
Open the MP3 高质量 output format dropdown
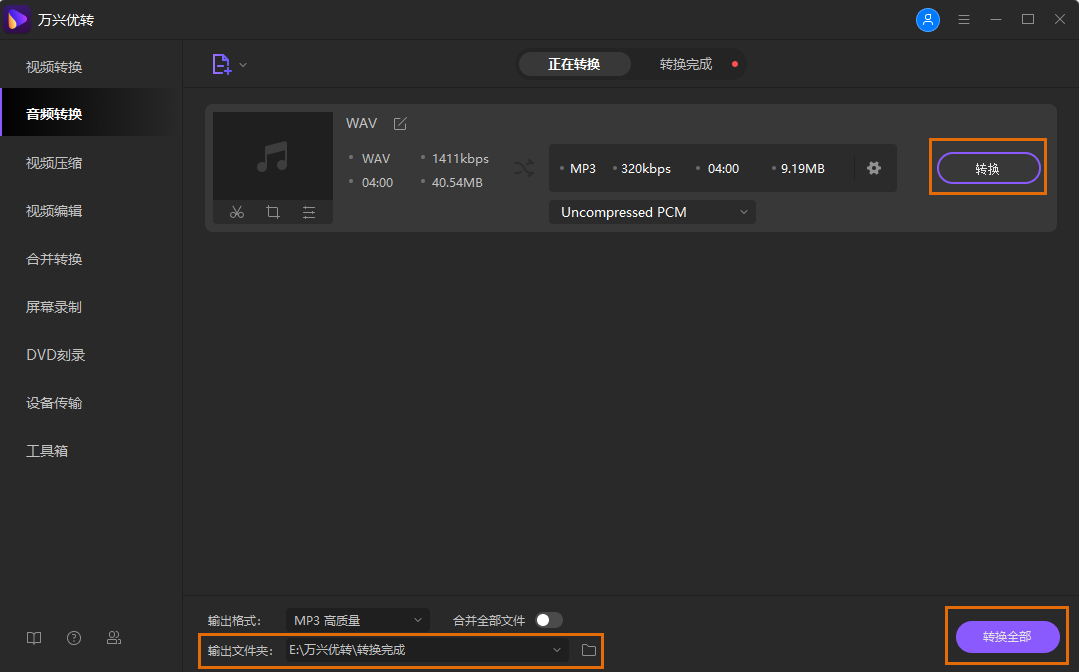pyautogui.click(x=358, y=620)
